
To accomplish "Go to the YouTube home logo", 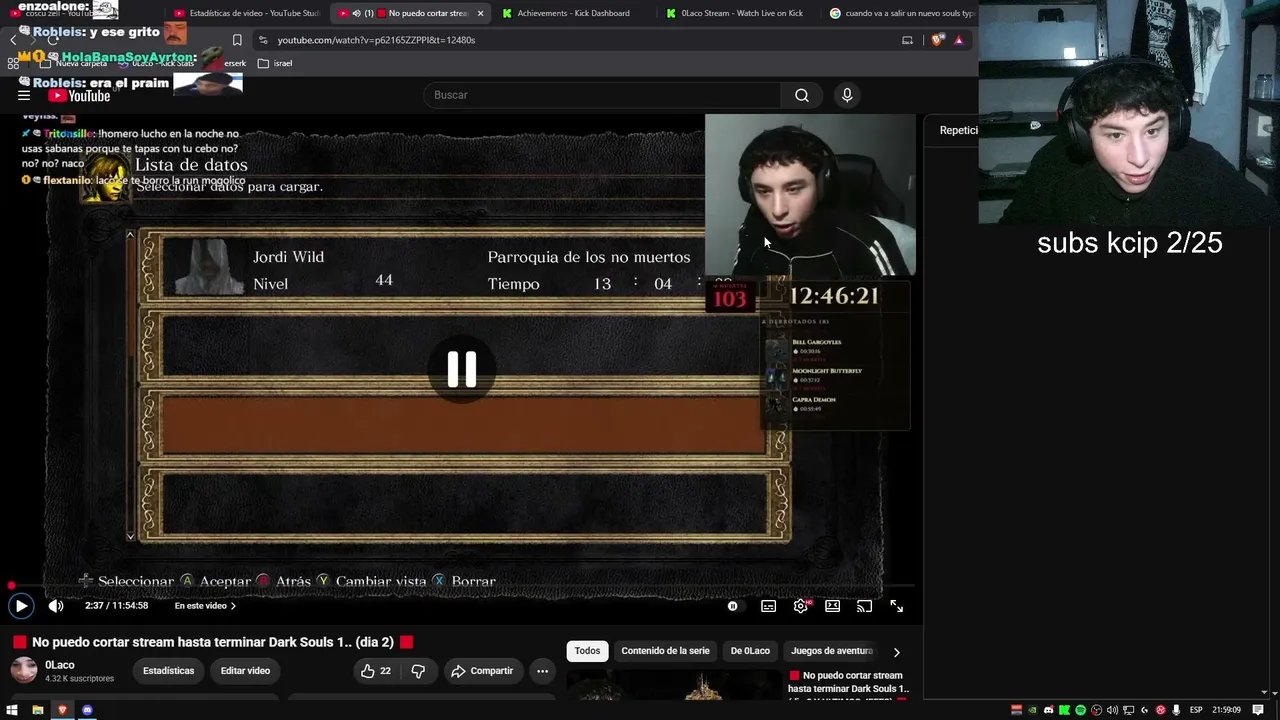I will (x=79, y=96).
